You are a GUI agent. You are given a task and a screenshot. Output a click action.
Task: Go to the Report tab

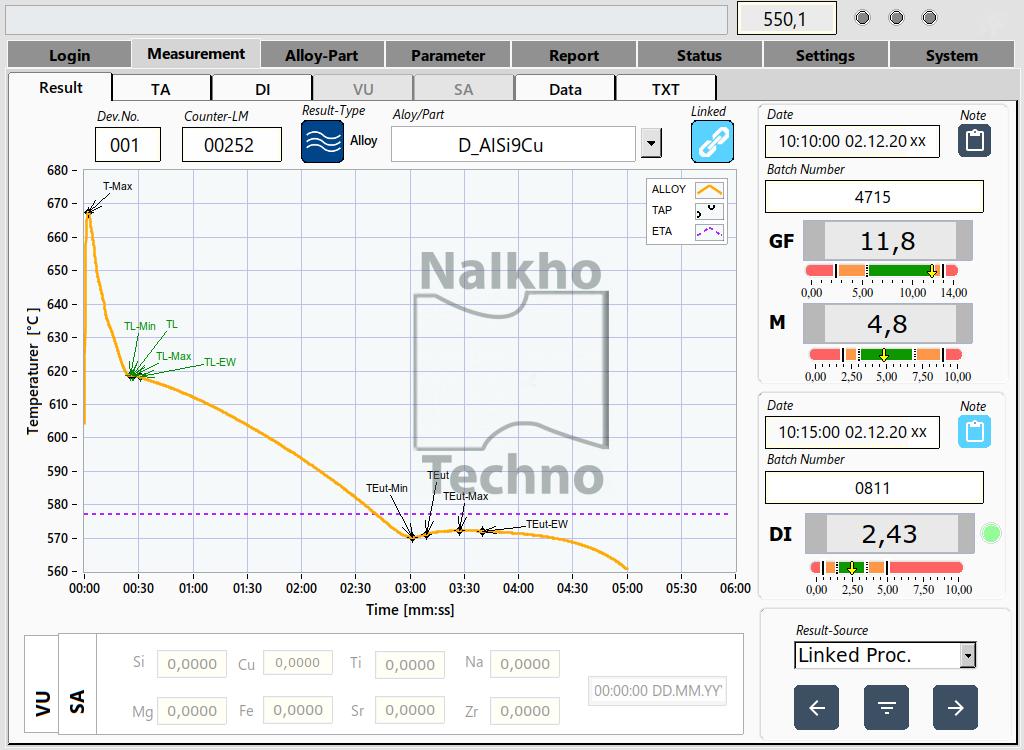coord(573,55)
